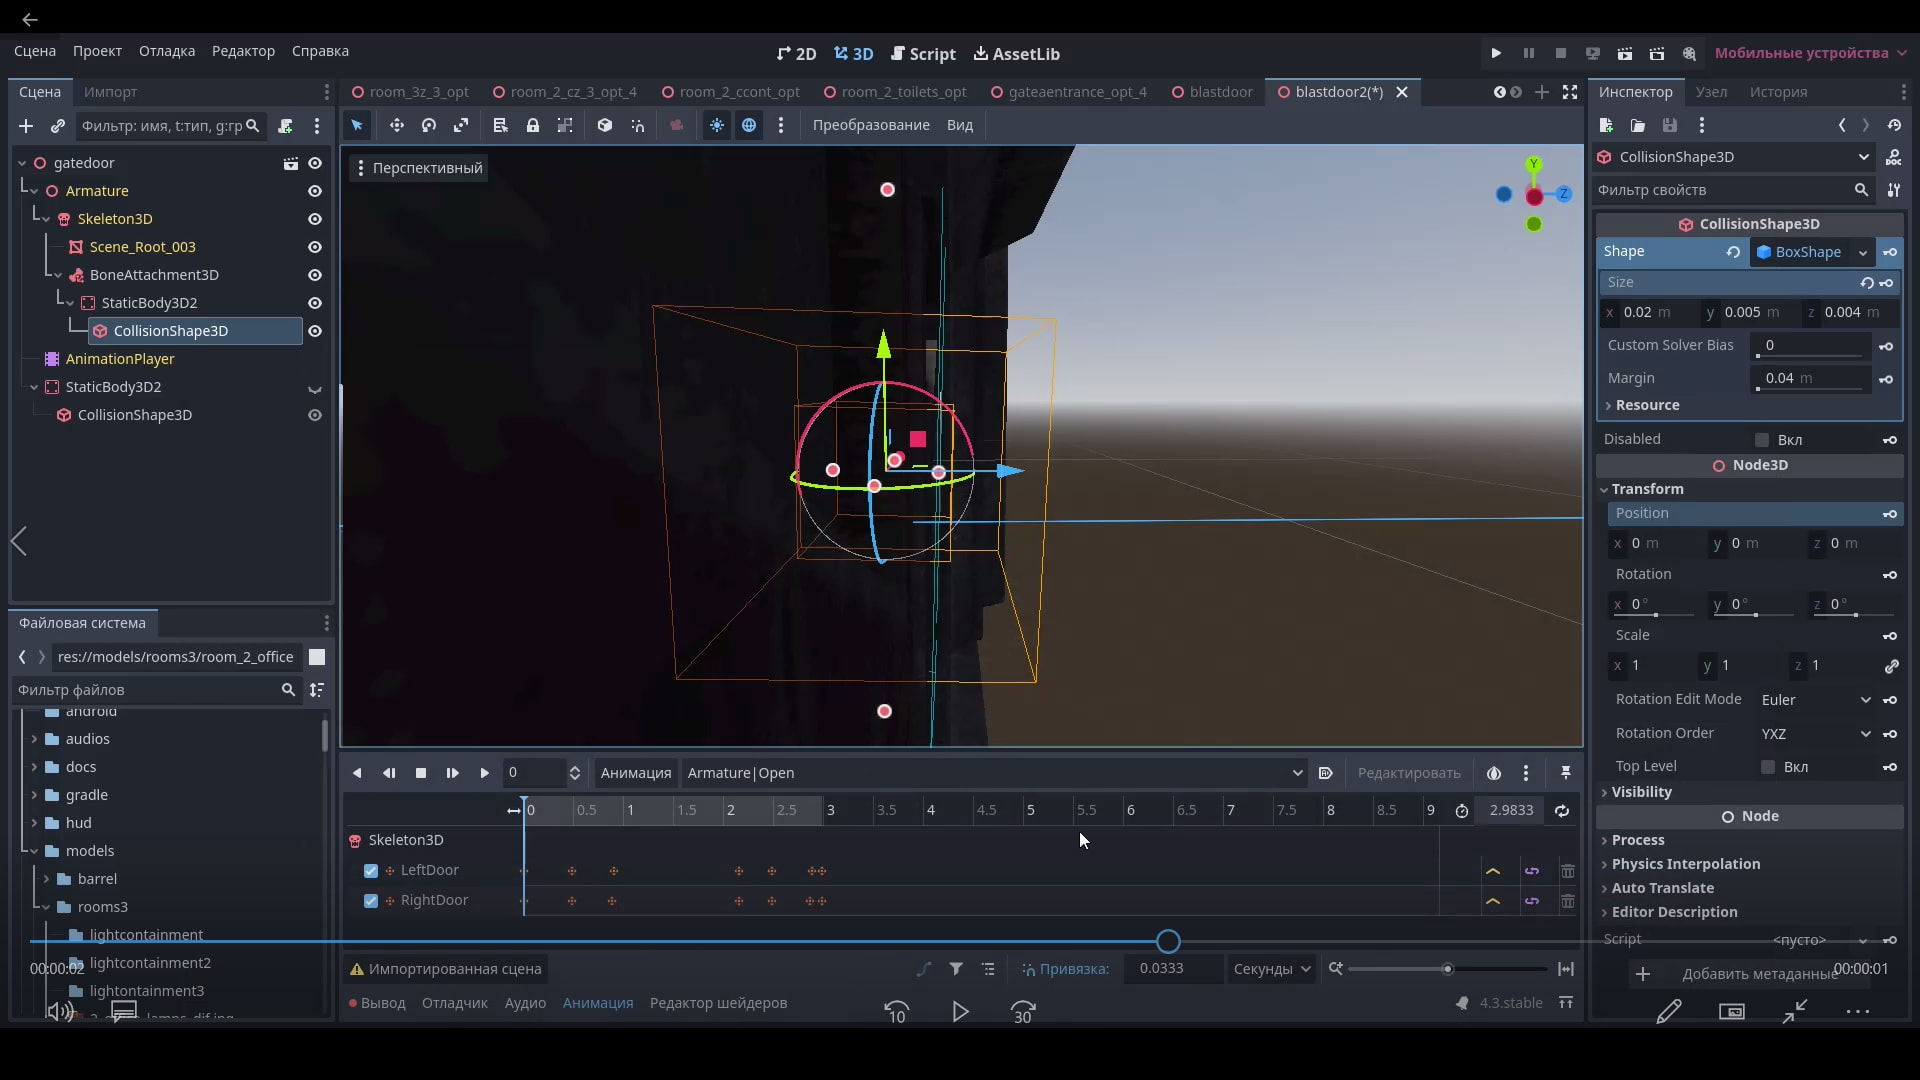
Task: Click the Преобразование button
Action: pos(870,125)
